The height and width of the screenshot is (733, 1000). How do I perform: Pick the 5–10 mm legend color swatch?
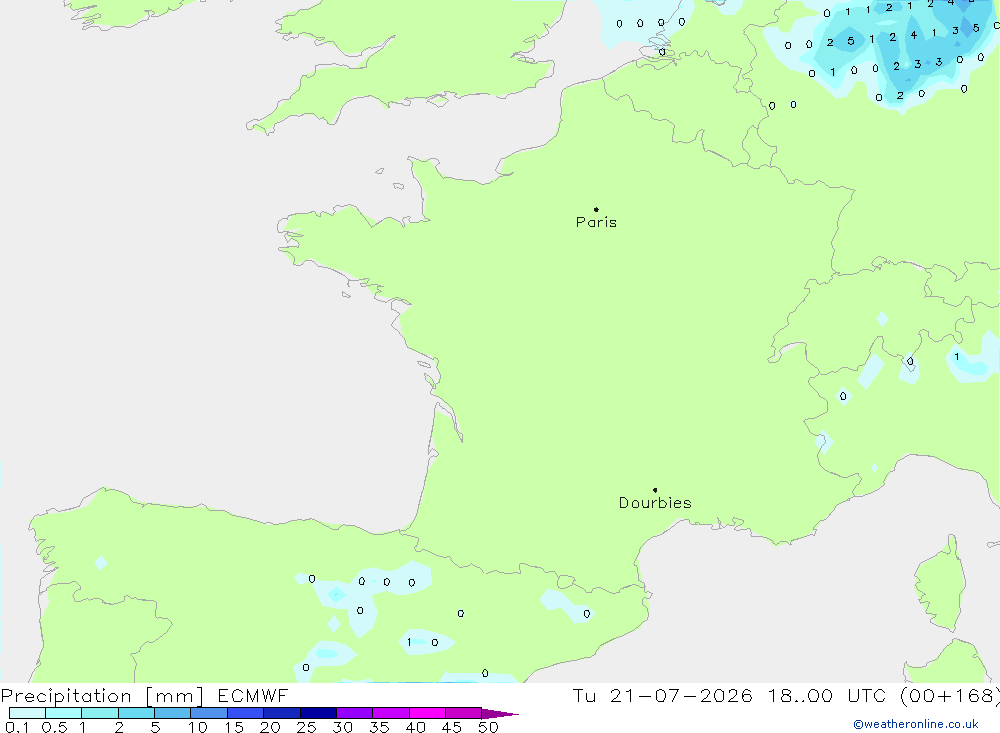tap(172, 713)
